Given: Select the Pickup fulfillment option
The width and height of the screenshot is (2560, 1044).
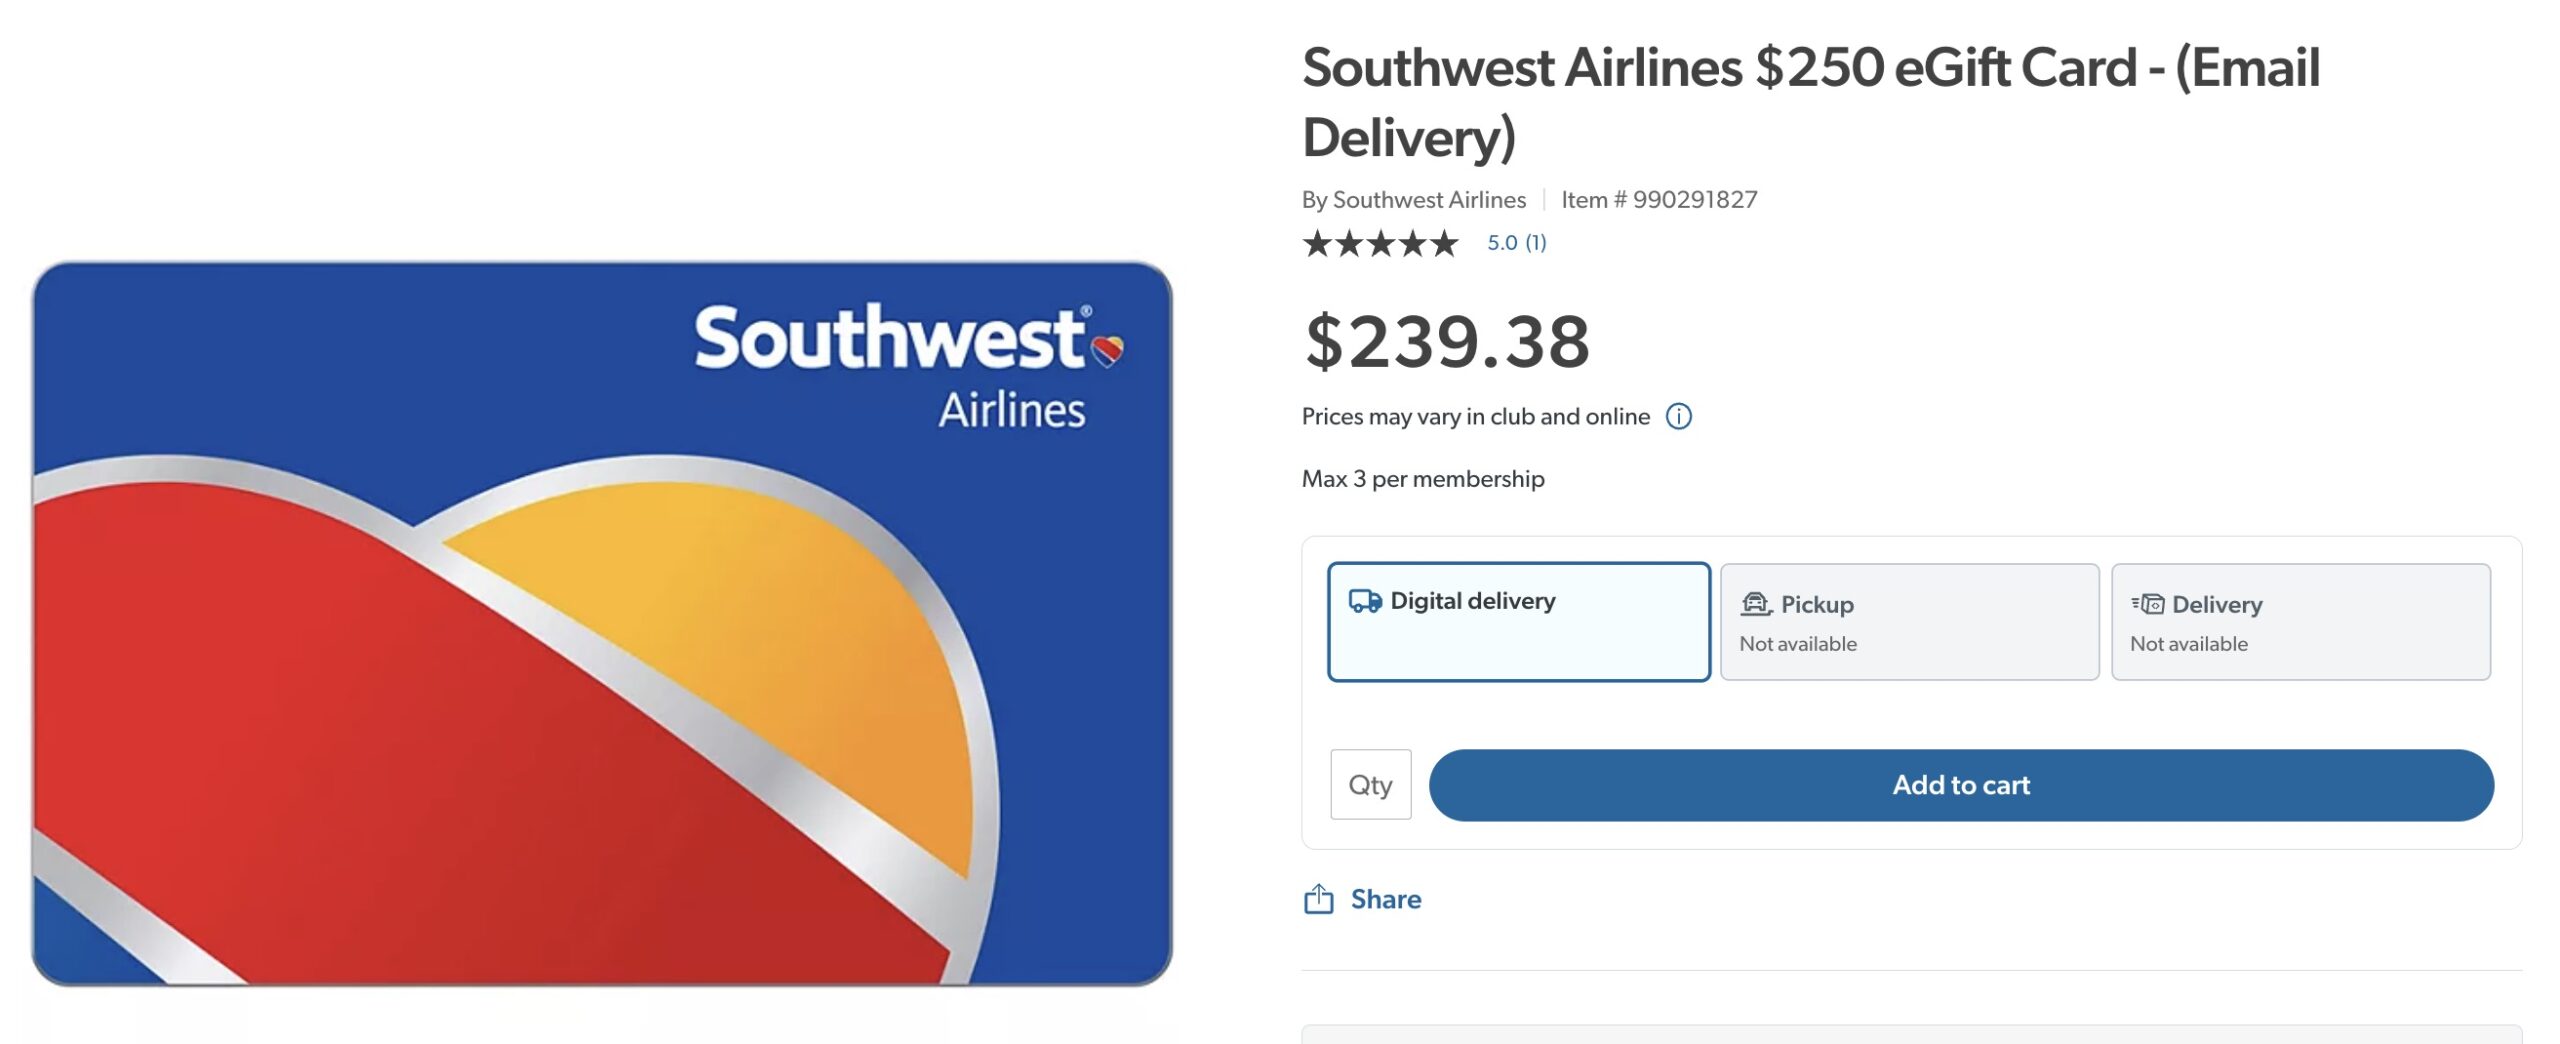Looking at the screenshot, I should (x=1908, y=622).
